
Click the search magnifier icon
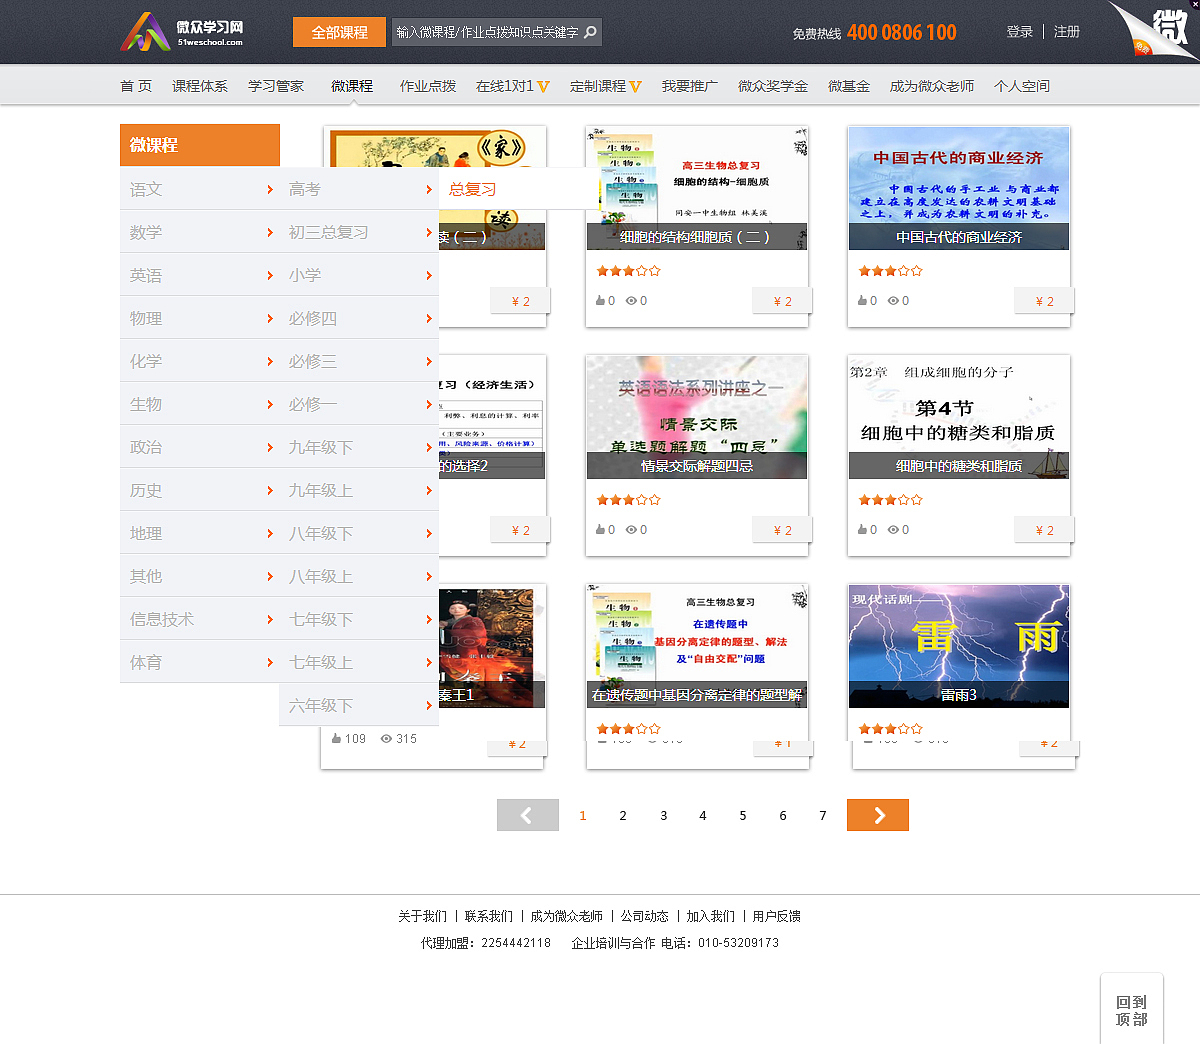(x=590, y=32)
